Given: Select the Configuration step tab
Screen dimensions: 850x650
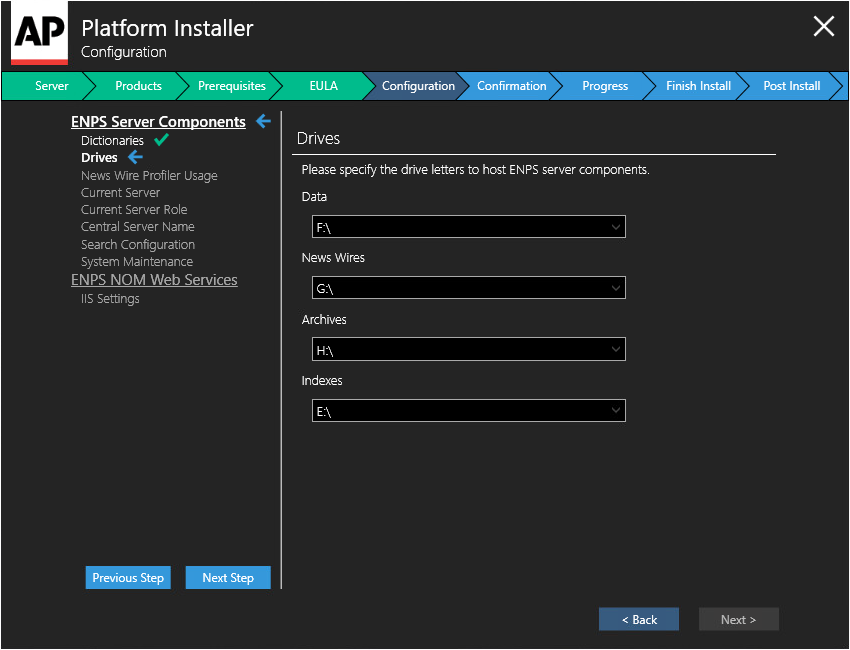Looking at the screenshot, I should (x=418, y=86).
